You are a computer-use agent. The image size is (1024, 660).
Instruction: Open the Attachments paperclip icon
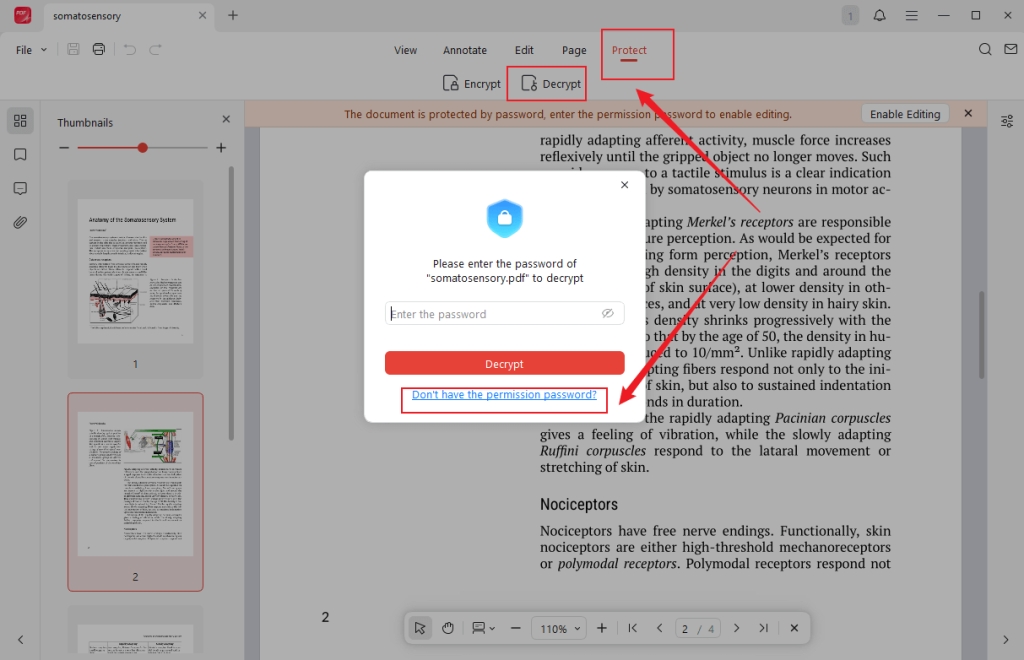pyautogui.click(x=20, y=222)
